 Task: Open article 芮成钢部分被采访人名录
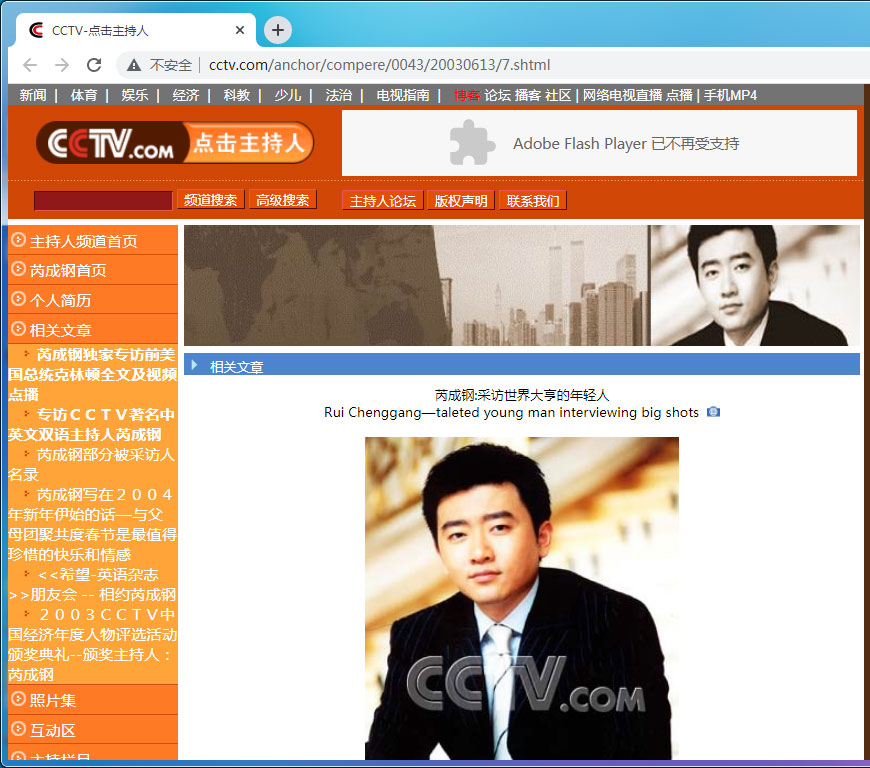point(92,464)
